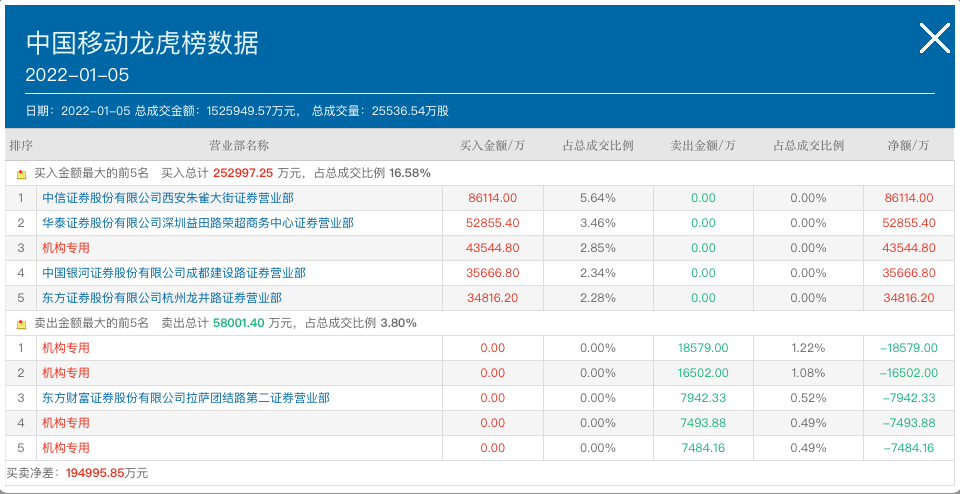Screen dimensions: 960x494
Task: Open 机构专用 link selling 16502.00
Action: tap(66, 373)
